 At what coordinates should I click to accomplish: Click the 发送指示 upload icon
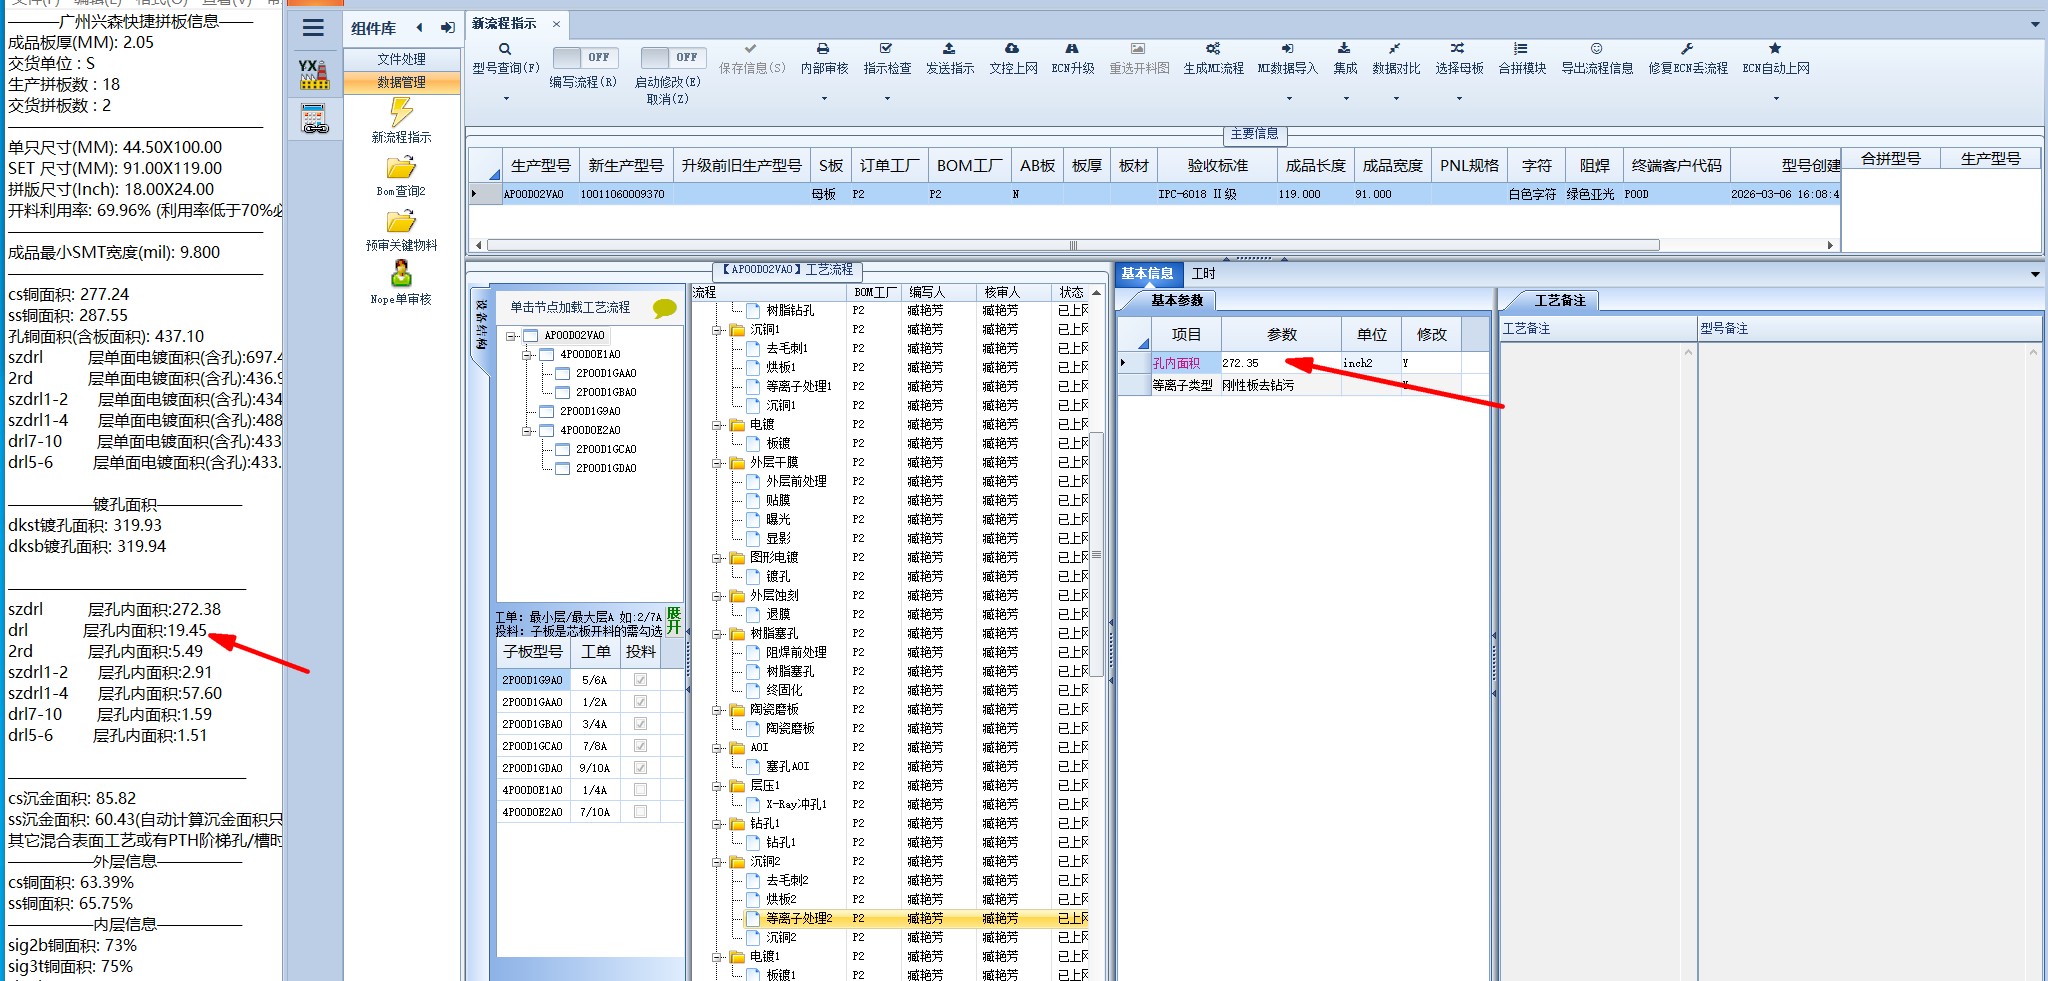(949, 48)
